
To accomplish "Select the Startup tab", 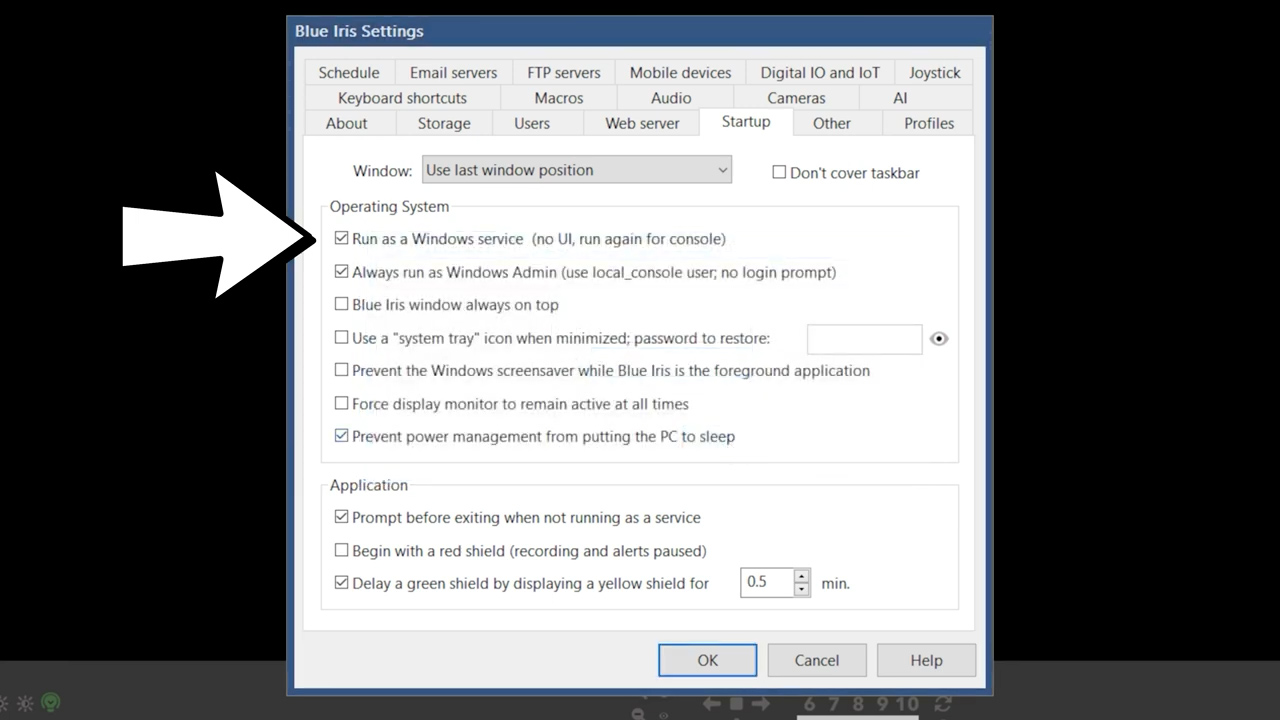I will (x=746, y=122).
